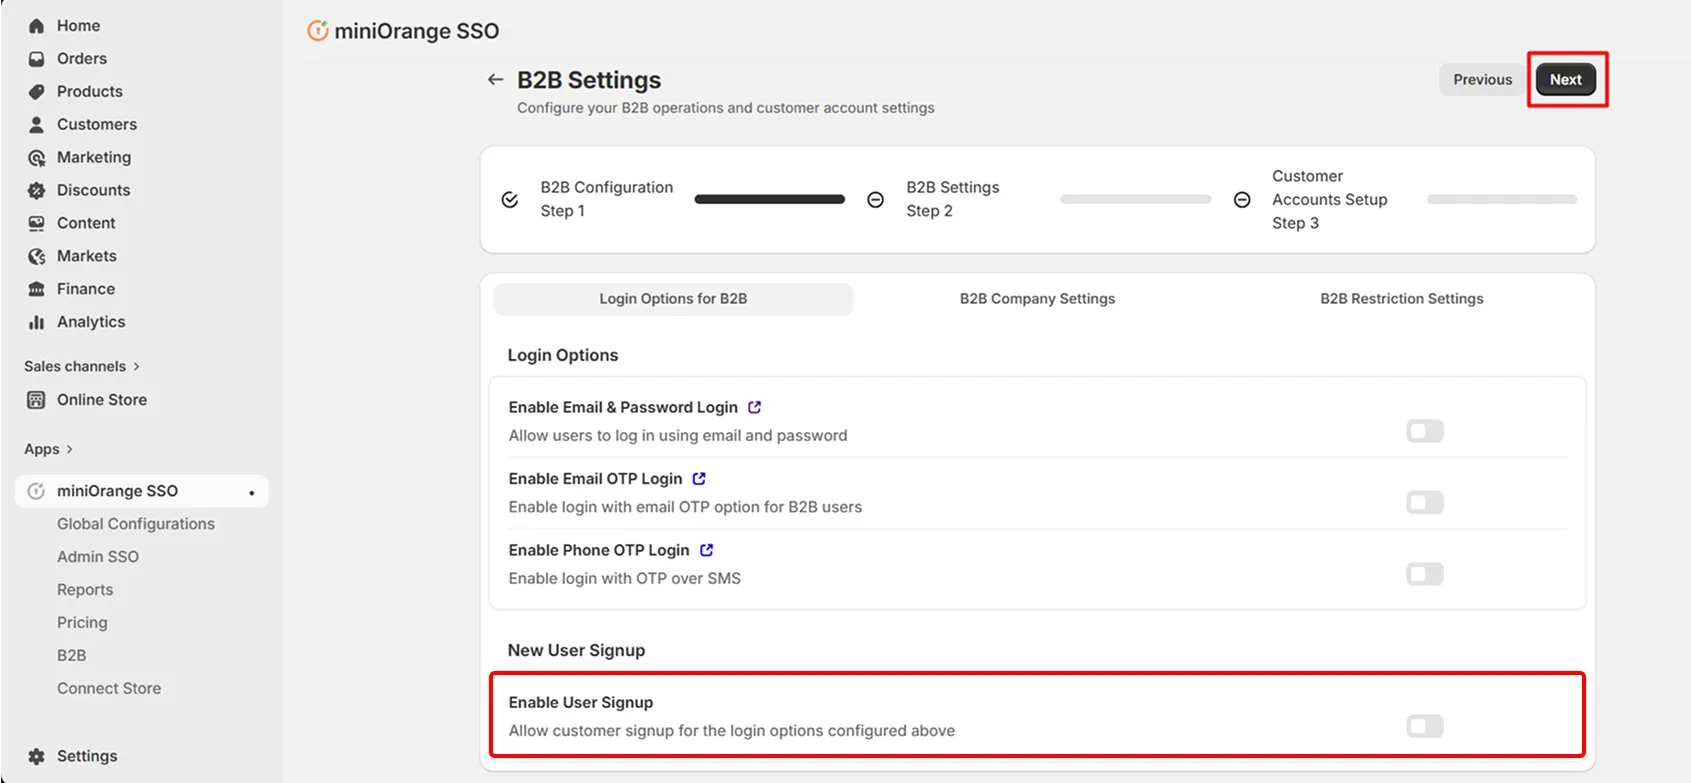Click the Orders inbox icon
The width and height of the screenshot is (1691, 783).
pyautogui.click(x=37, y=59)
